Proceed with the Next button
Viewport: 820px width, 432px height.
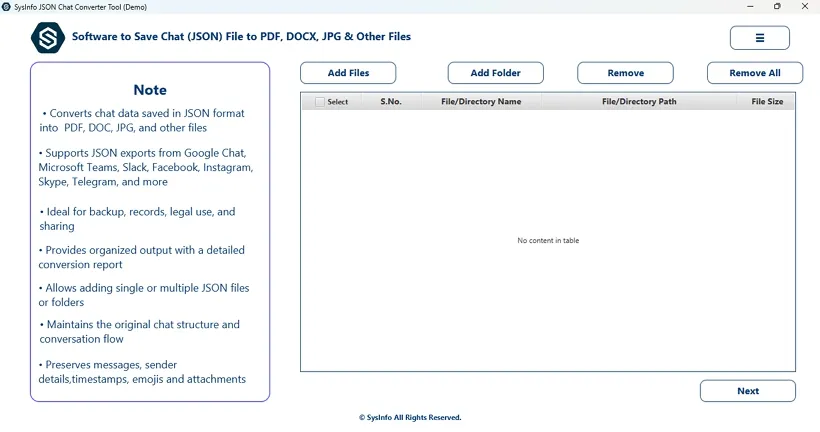coord(748,391)
